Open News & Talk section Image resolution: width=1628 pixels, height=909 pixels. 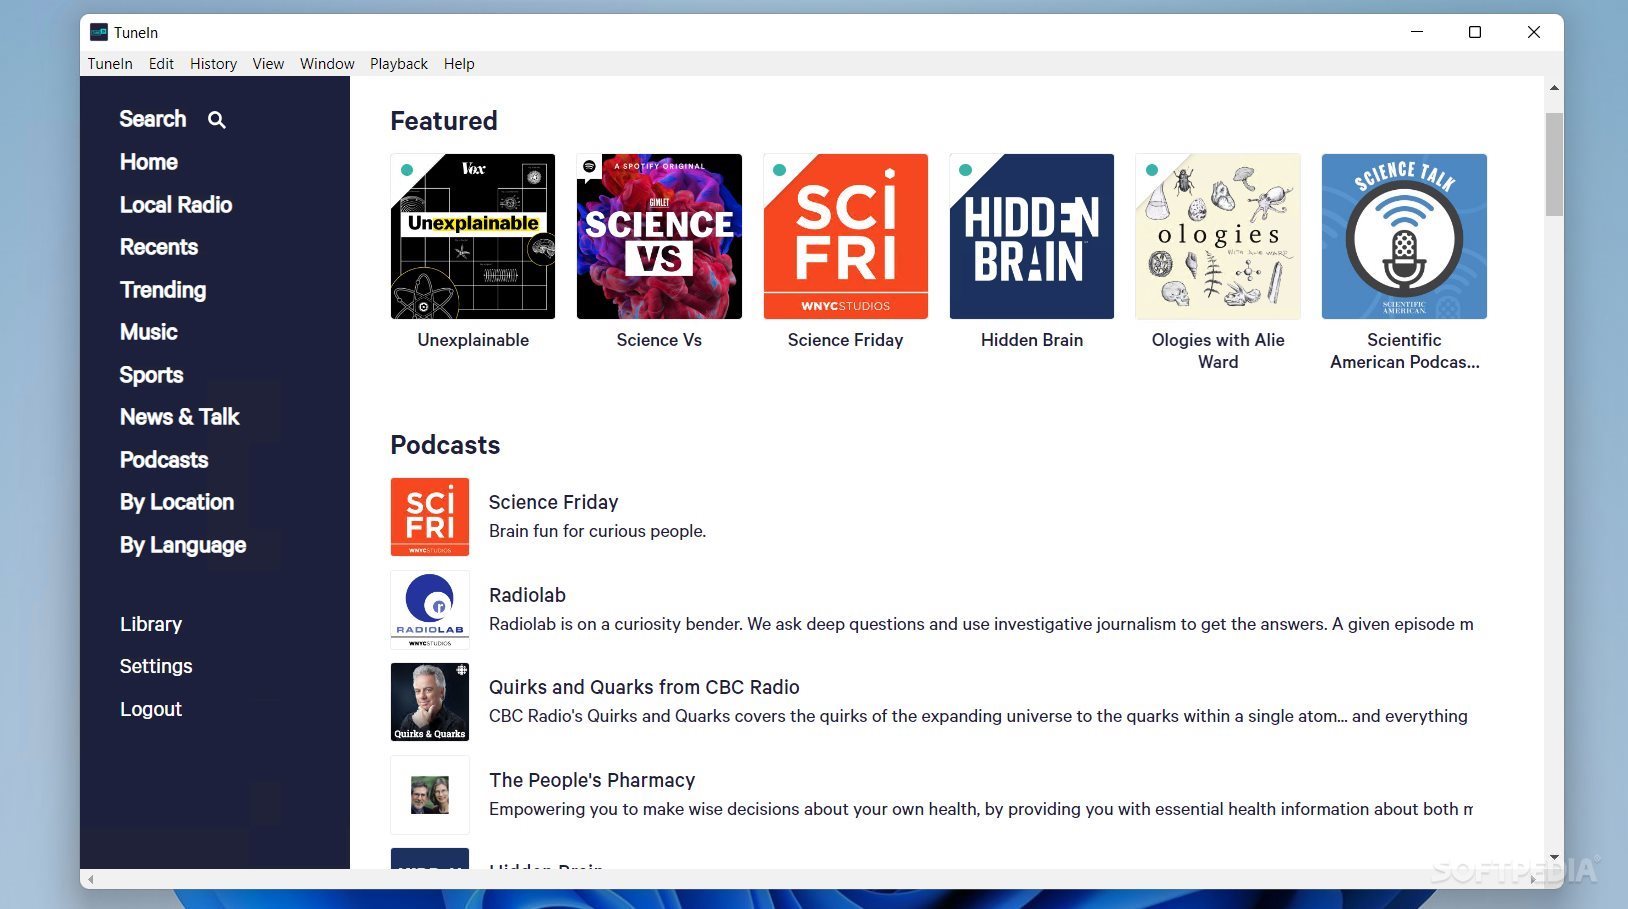[x=180, y=417]
